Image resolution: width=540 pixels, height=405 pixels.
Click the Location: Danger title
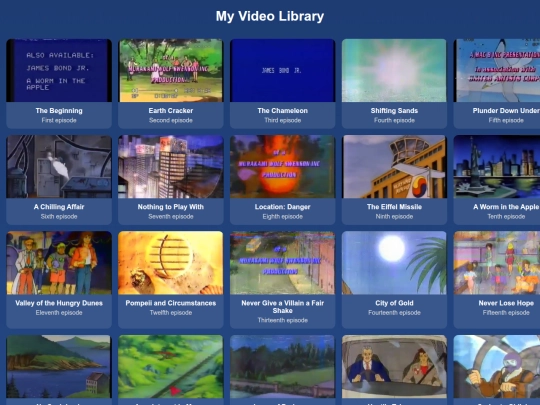click(x=282, y=207)
